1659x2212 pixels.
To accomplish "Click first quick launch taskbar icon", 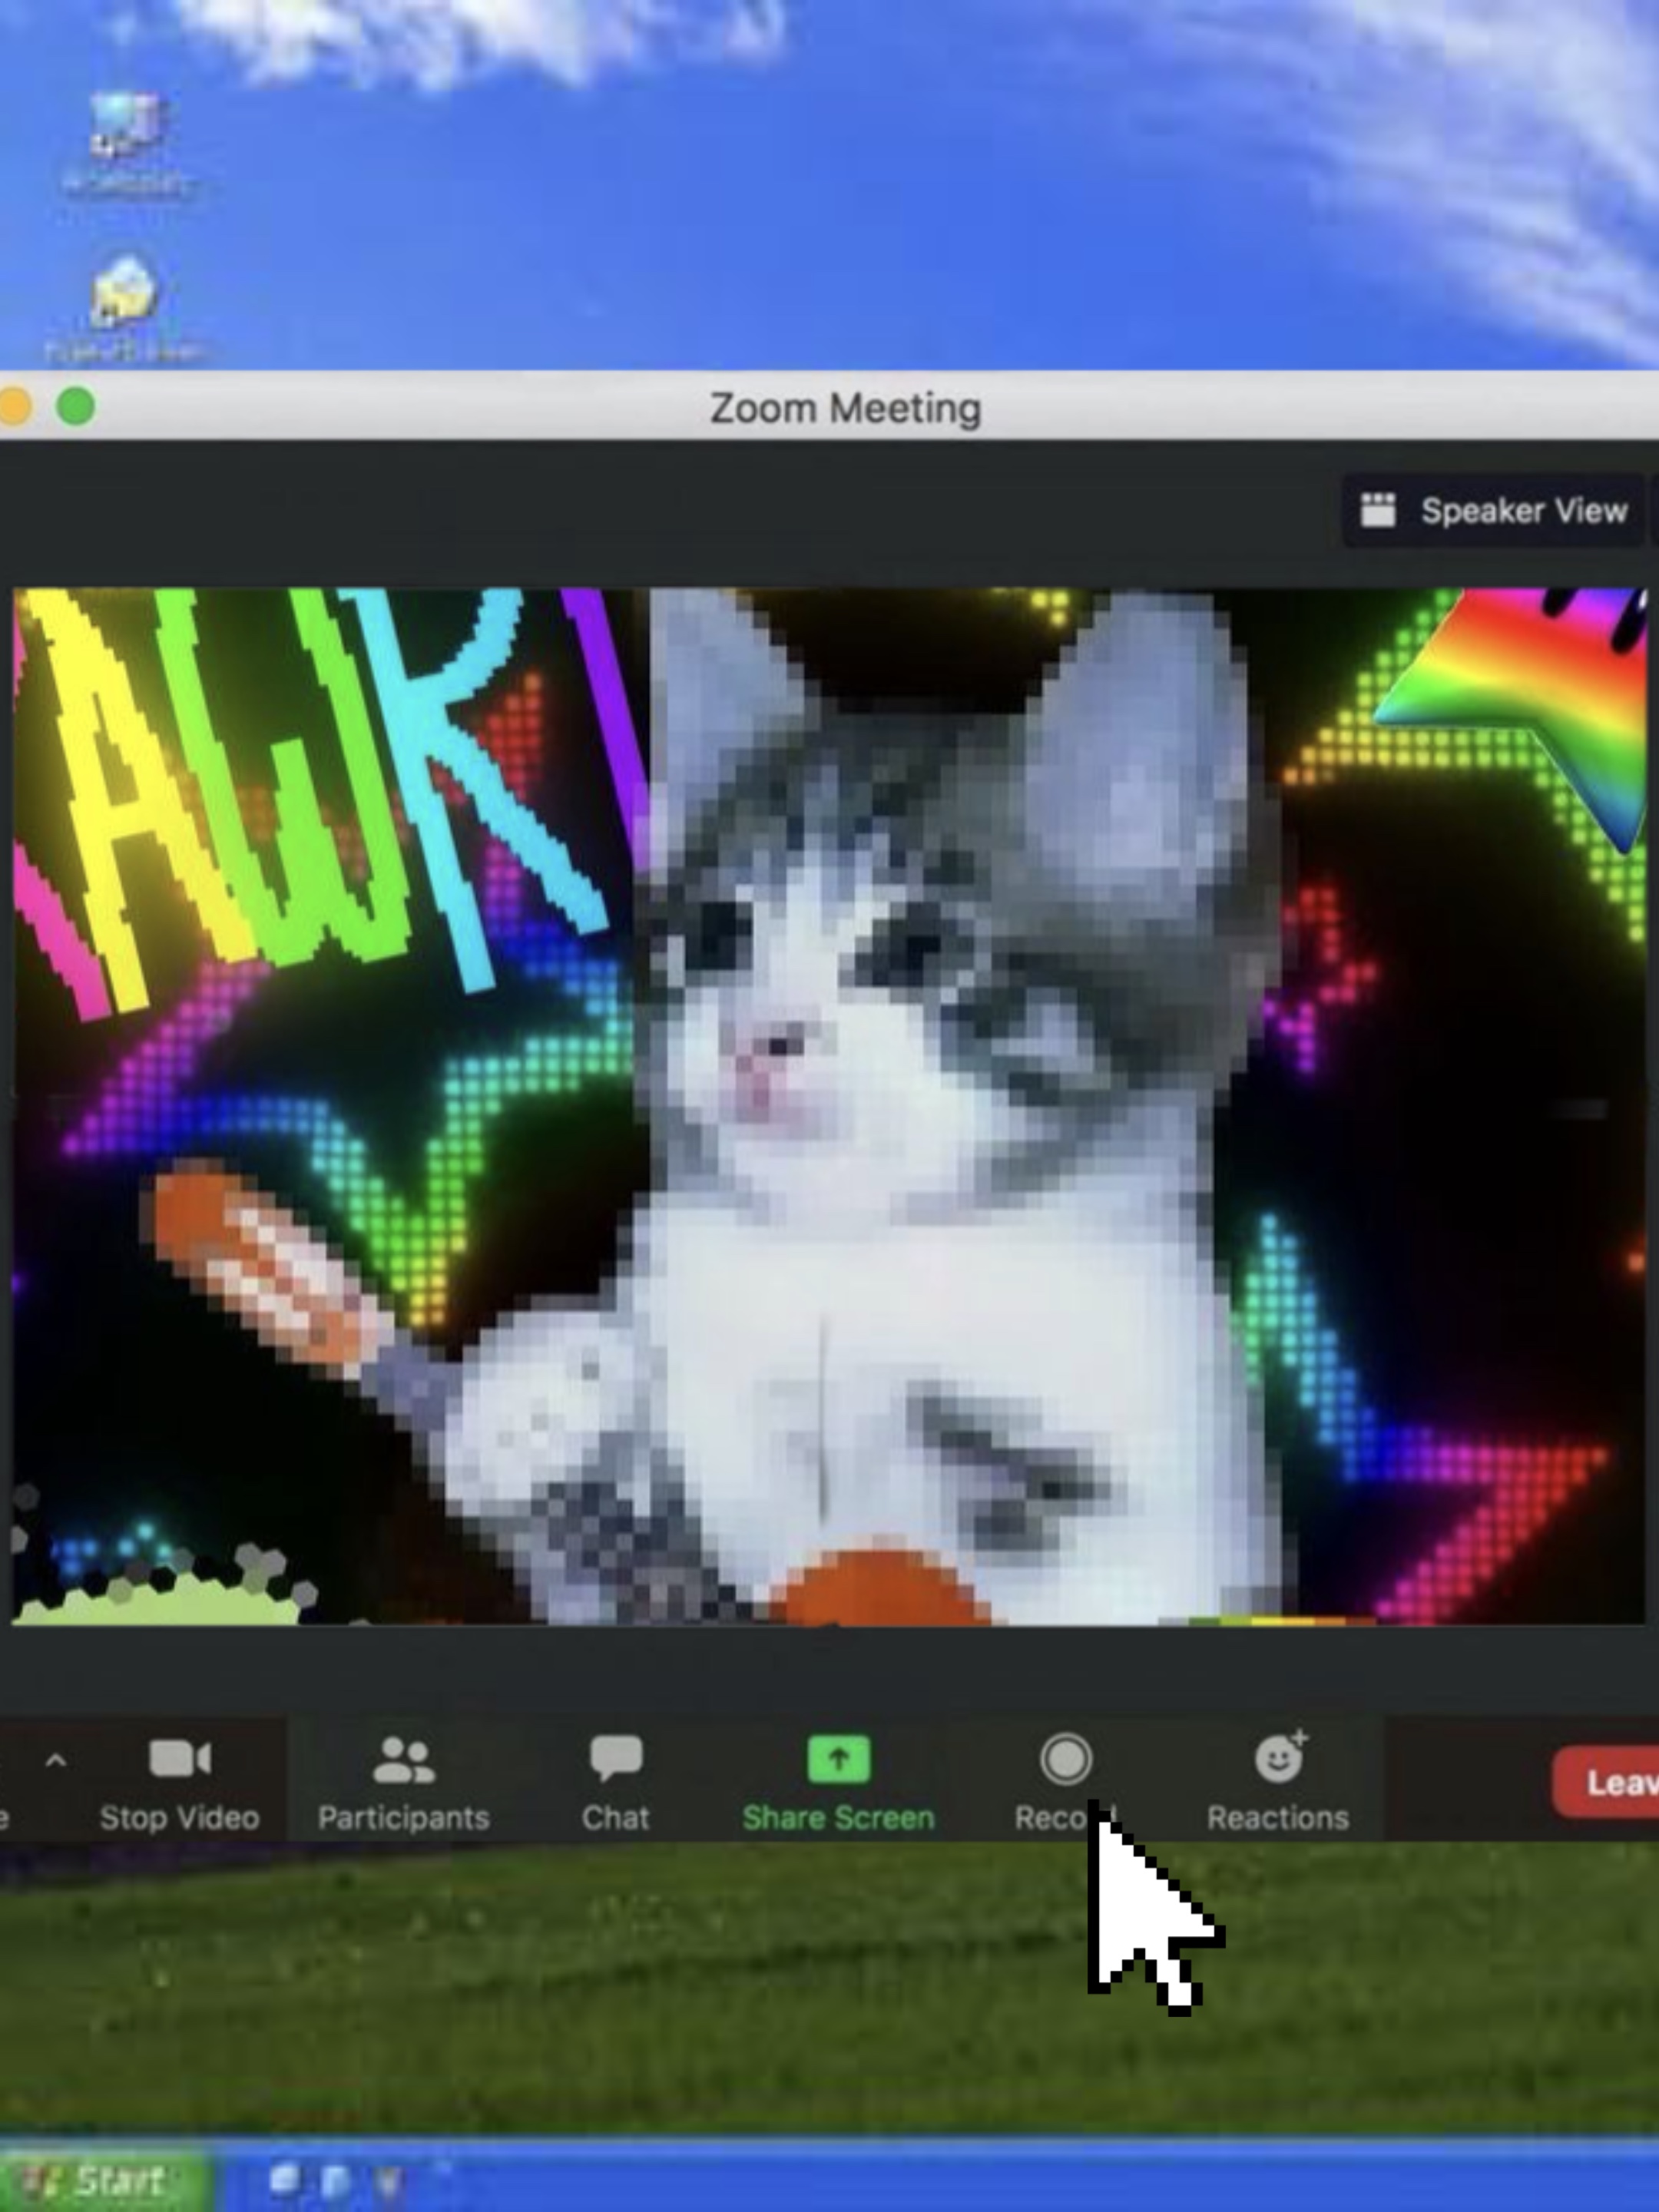I will [284, 2180].
